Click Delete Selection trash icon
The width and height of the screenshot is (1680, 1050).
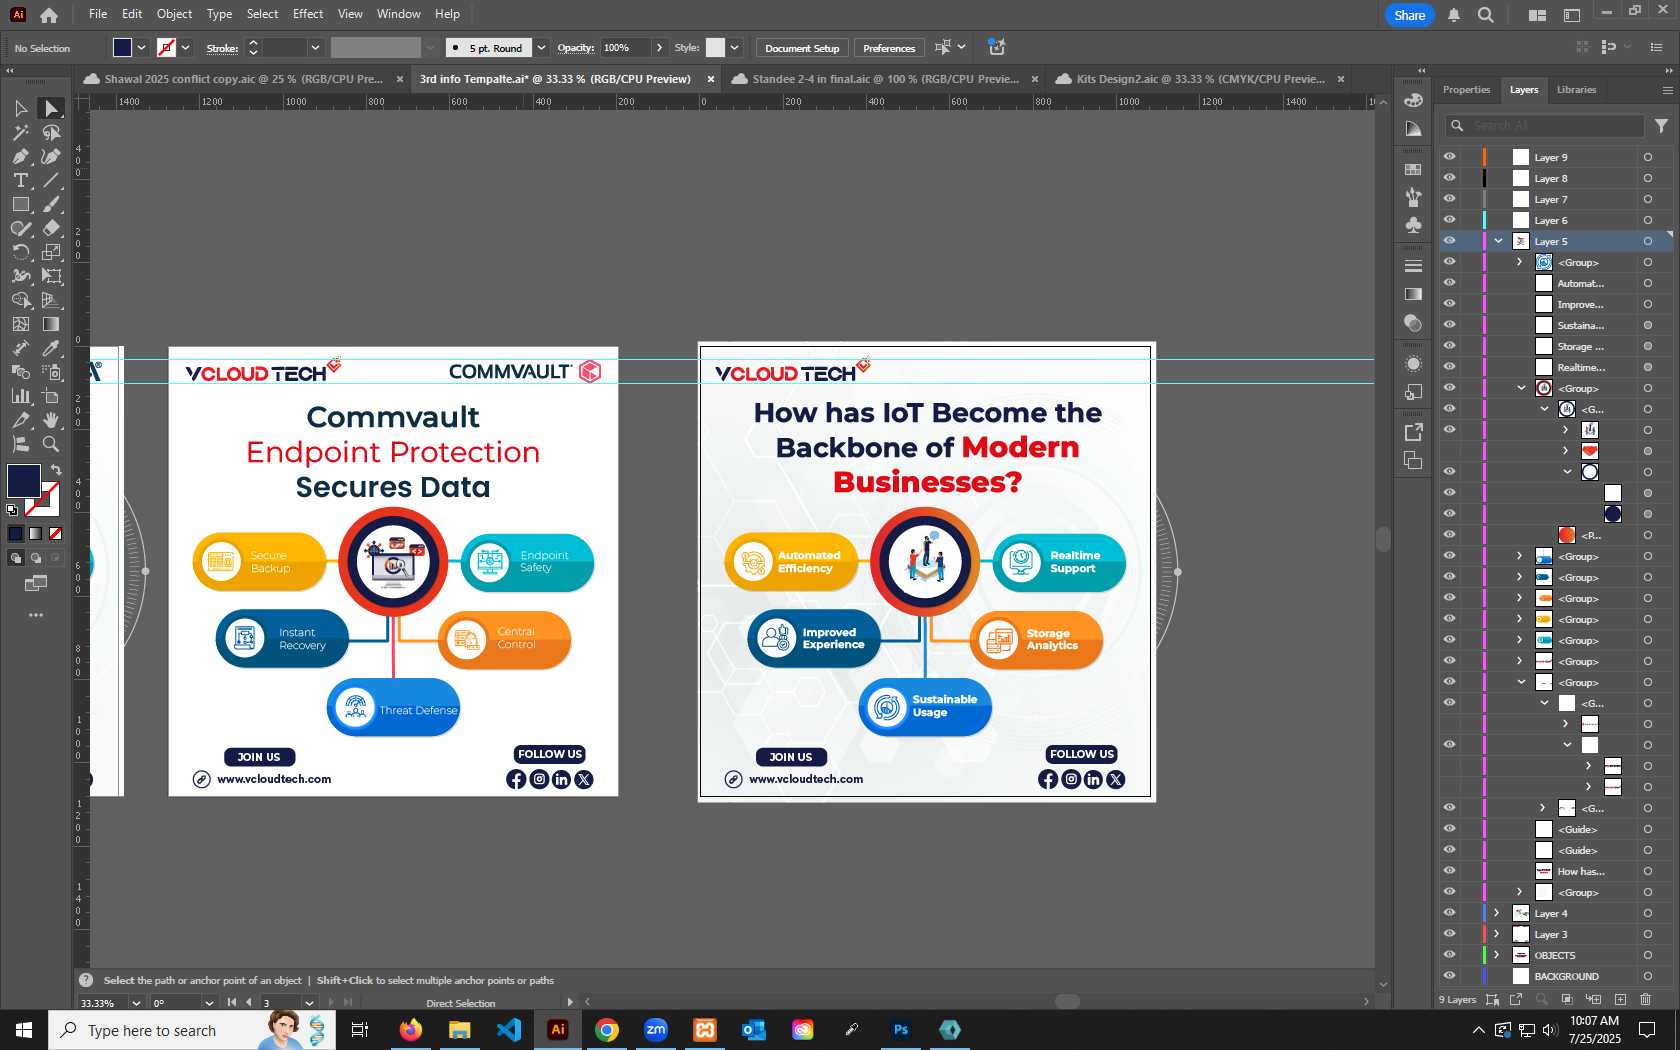coord(1646,999)
